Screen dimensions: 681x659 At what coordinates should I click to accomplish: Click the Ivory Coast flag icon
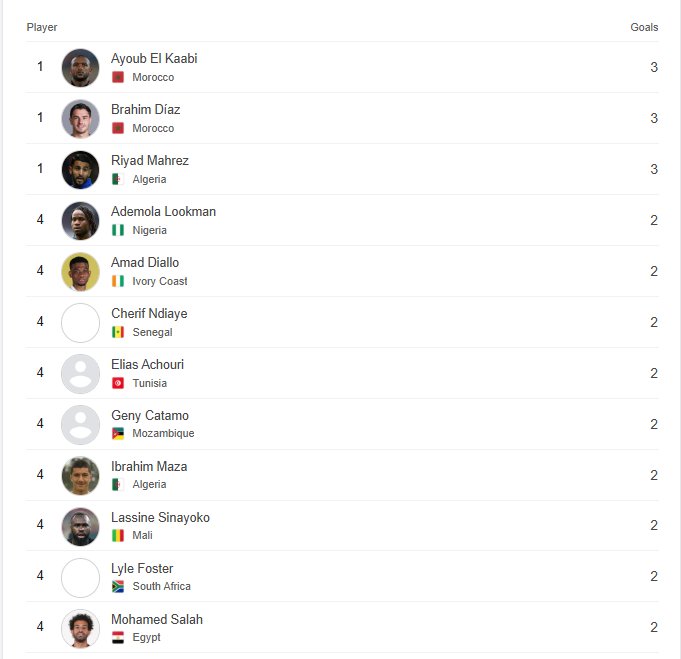(118, 281)
